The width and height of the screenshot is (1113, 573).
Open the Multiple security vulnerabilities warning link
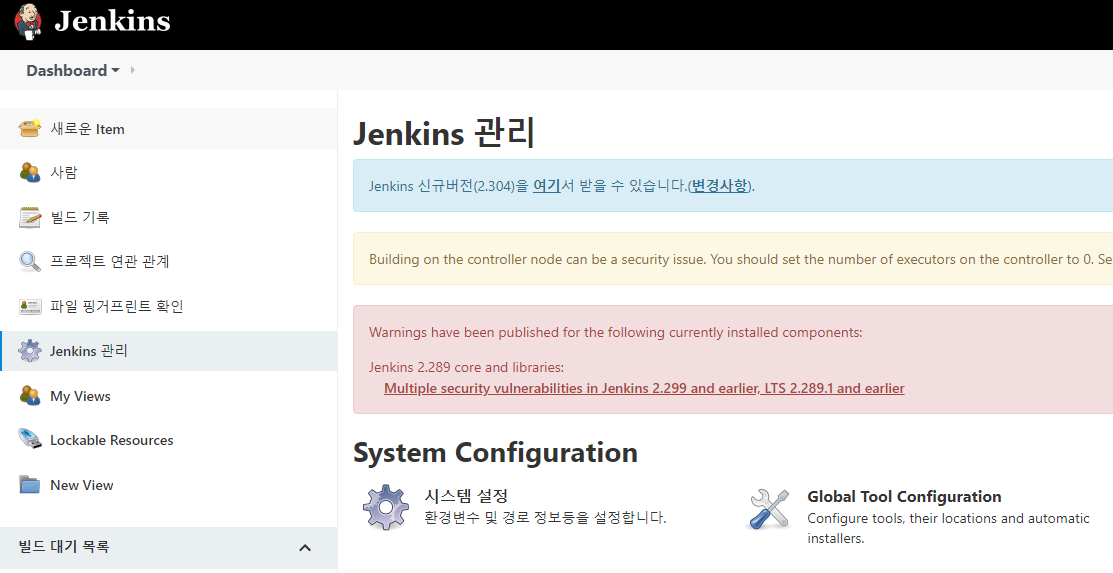coord(644,388)
